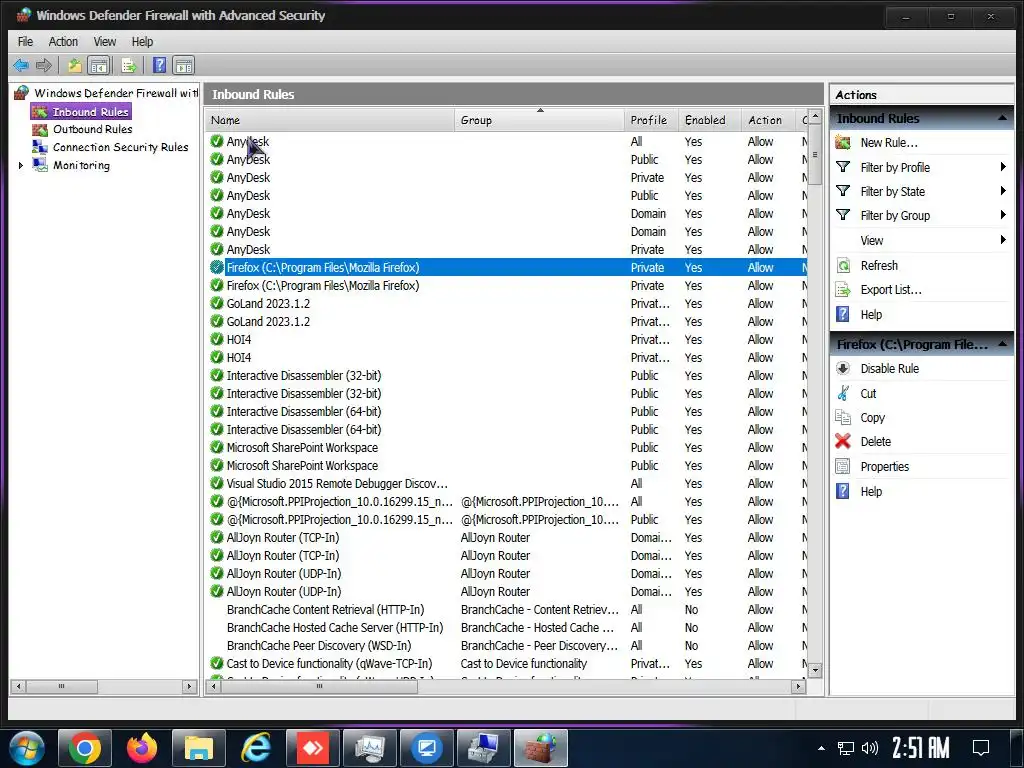
Task: Collapse the Inbound Rules actions section
Action: [1002, 118]
